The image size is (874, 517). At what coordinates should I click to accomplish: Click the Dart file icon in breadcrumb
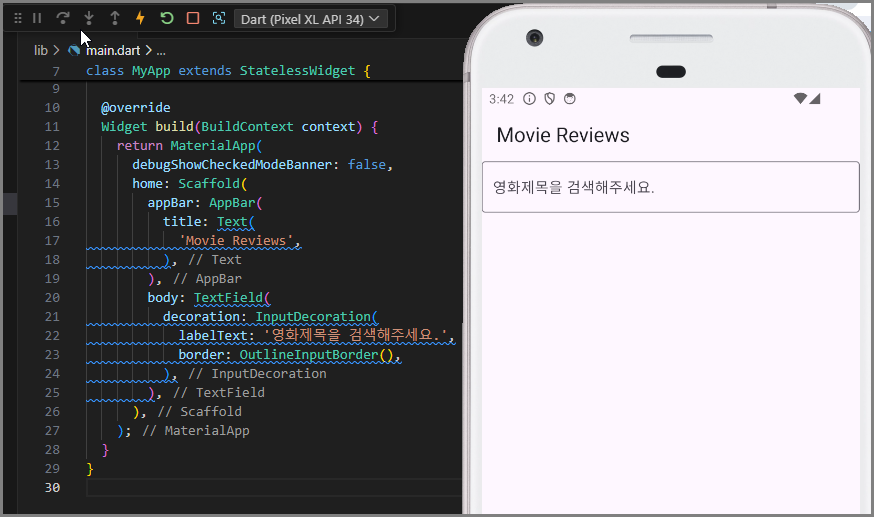74,51
